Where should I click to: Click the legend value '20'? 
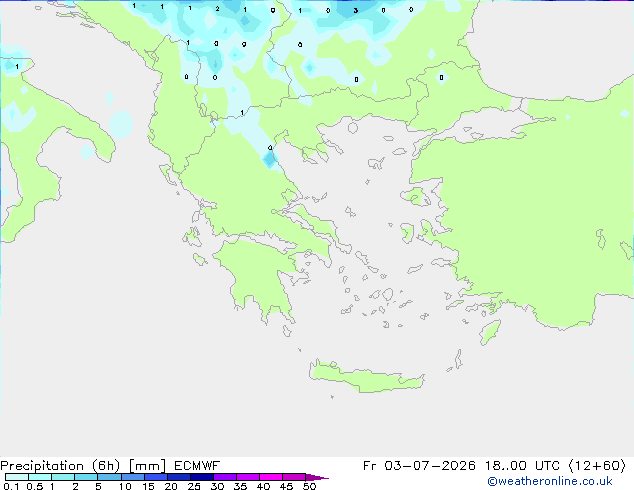[x=171, y=486]
